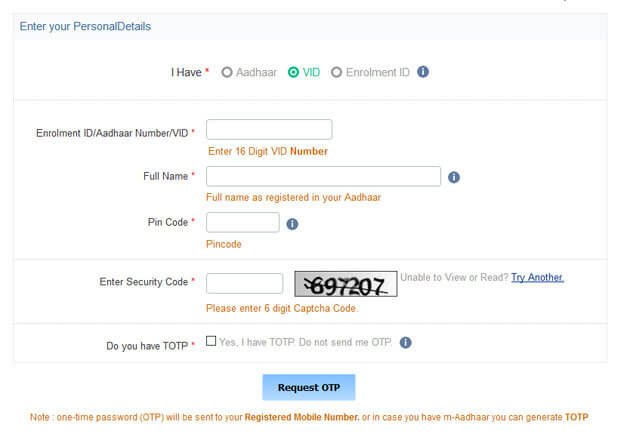This screenshot has height=440, width=630.
Task: Focus the Enrolment ID/Aadhaar Number/VID input box
Action: [x=269, y=129]
